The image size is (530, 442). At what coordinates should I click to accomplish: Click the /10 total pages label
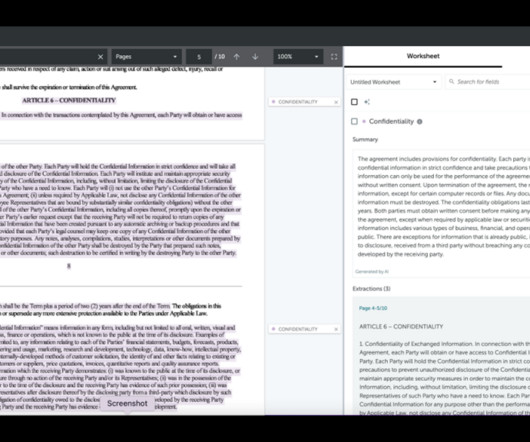(220, 57)
